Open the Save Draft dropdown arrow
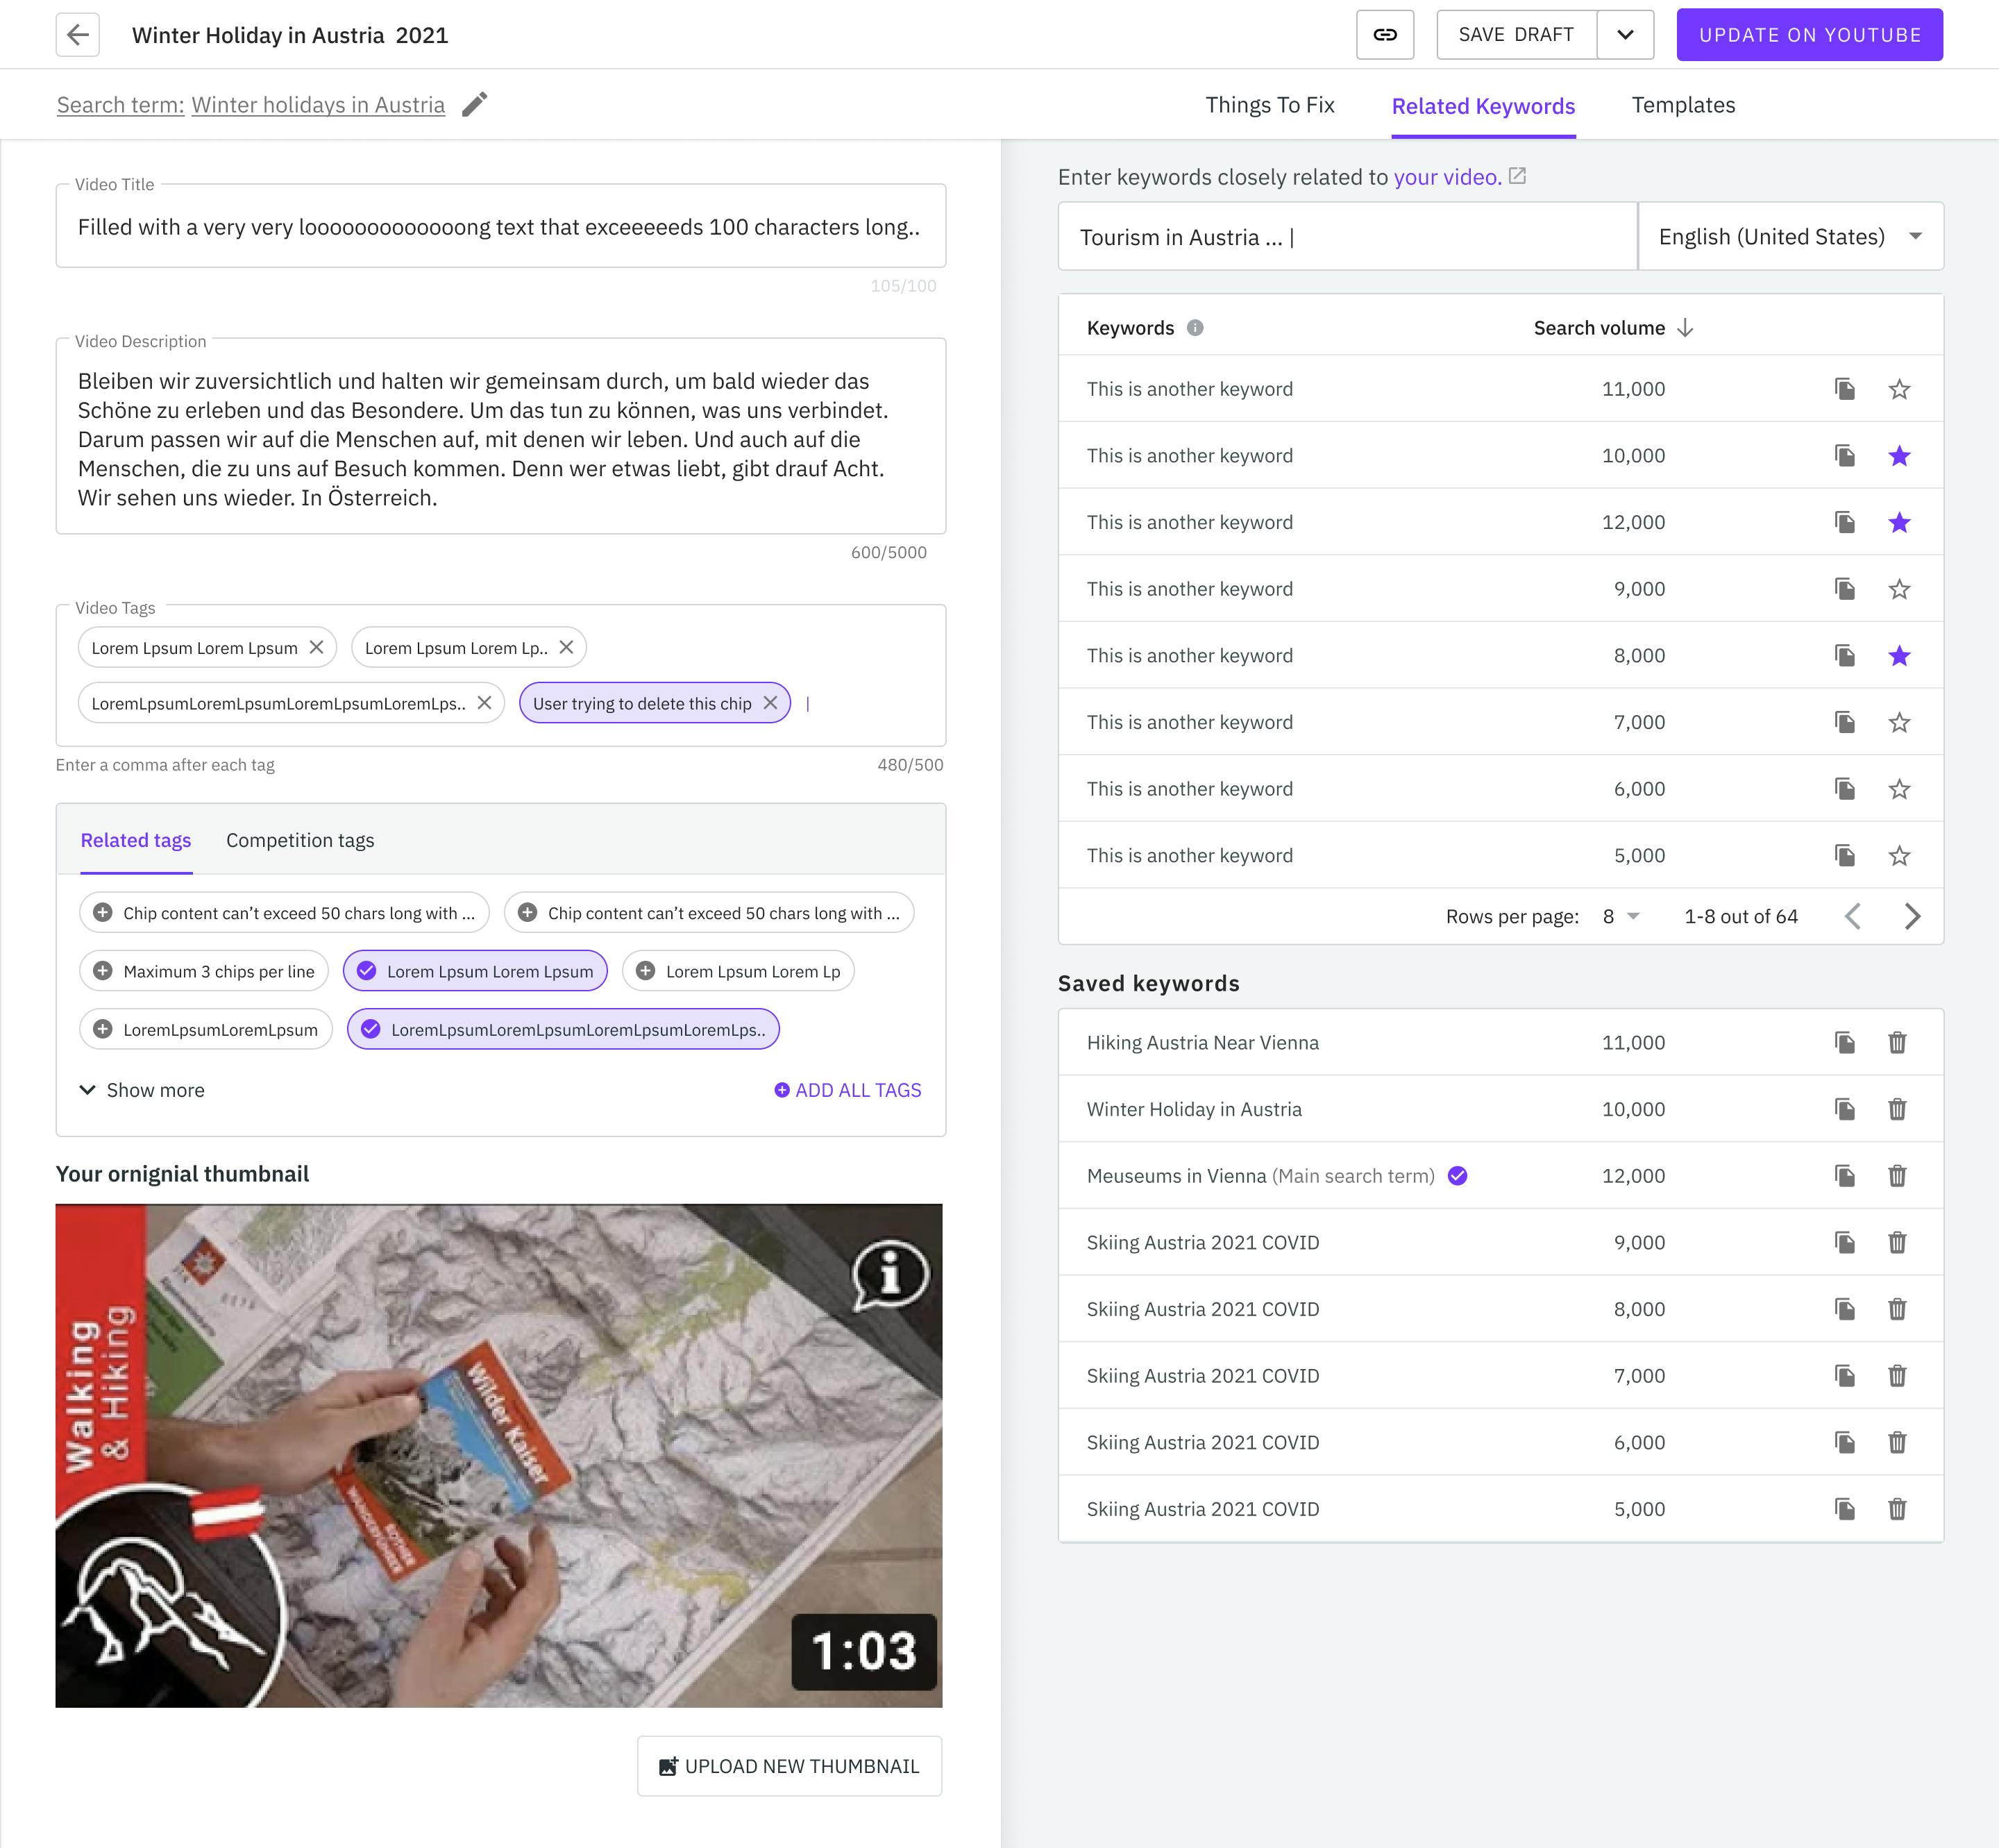The height and width of the screenshot is (1848, 1999). click(1624, 35)
